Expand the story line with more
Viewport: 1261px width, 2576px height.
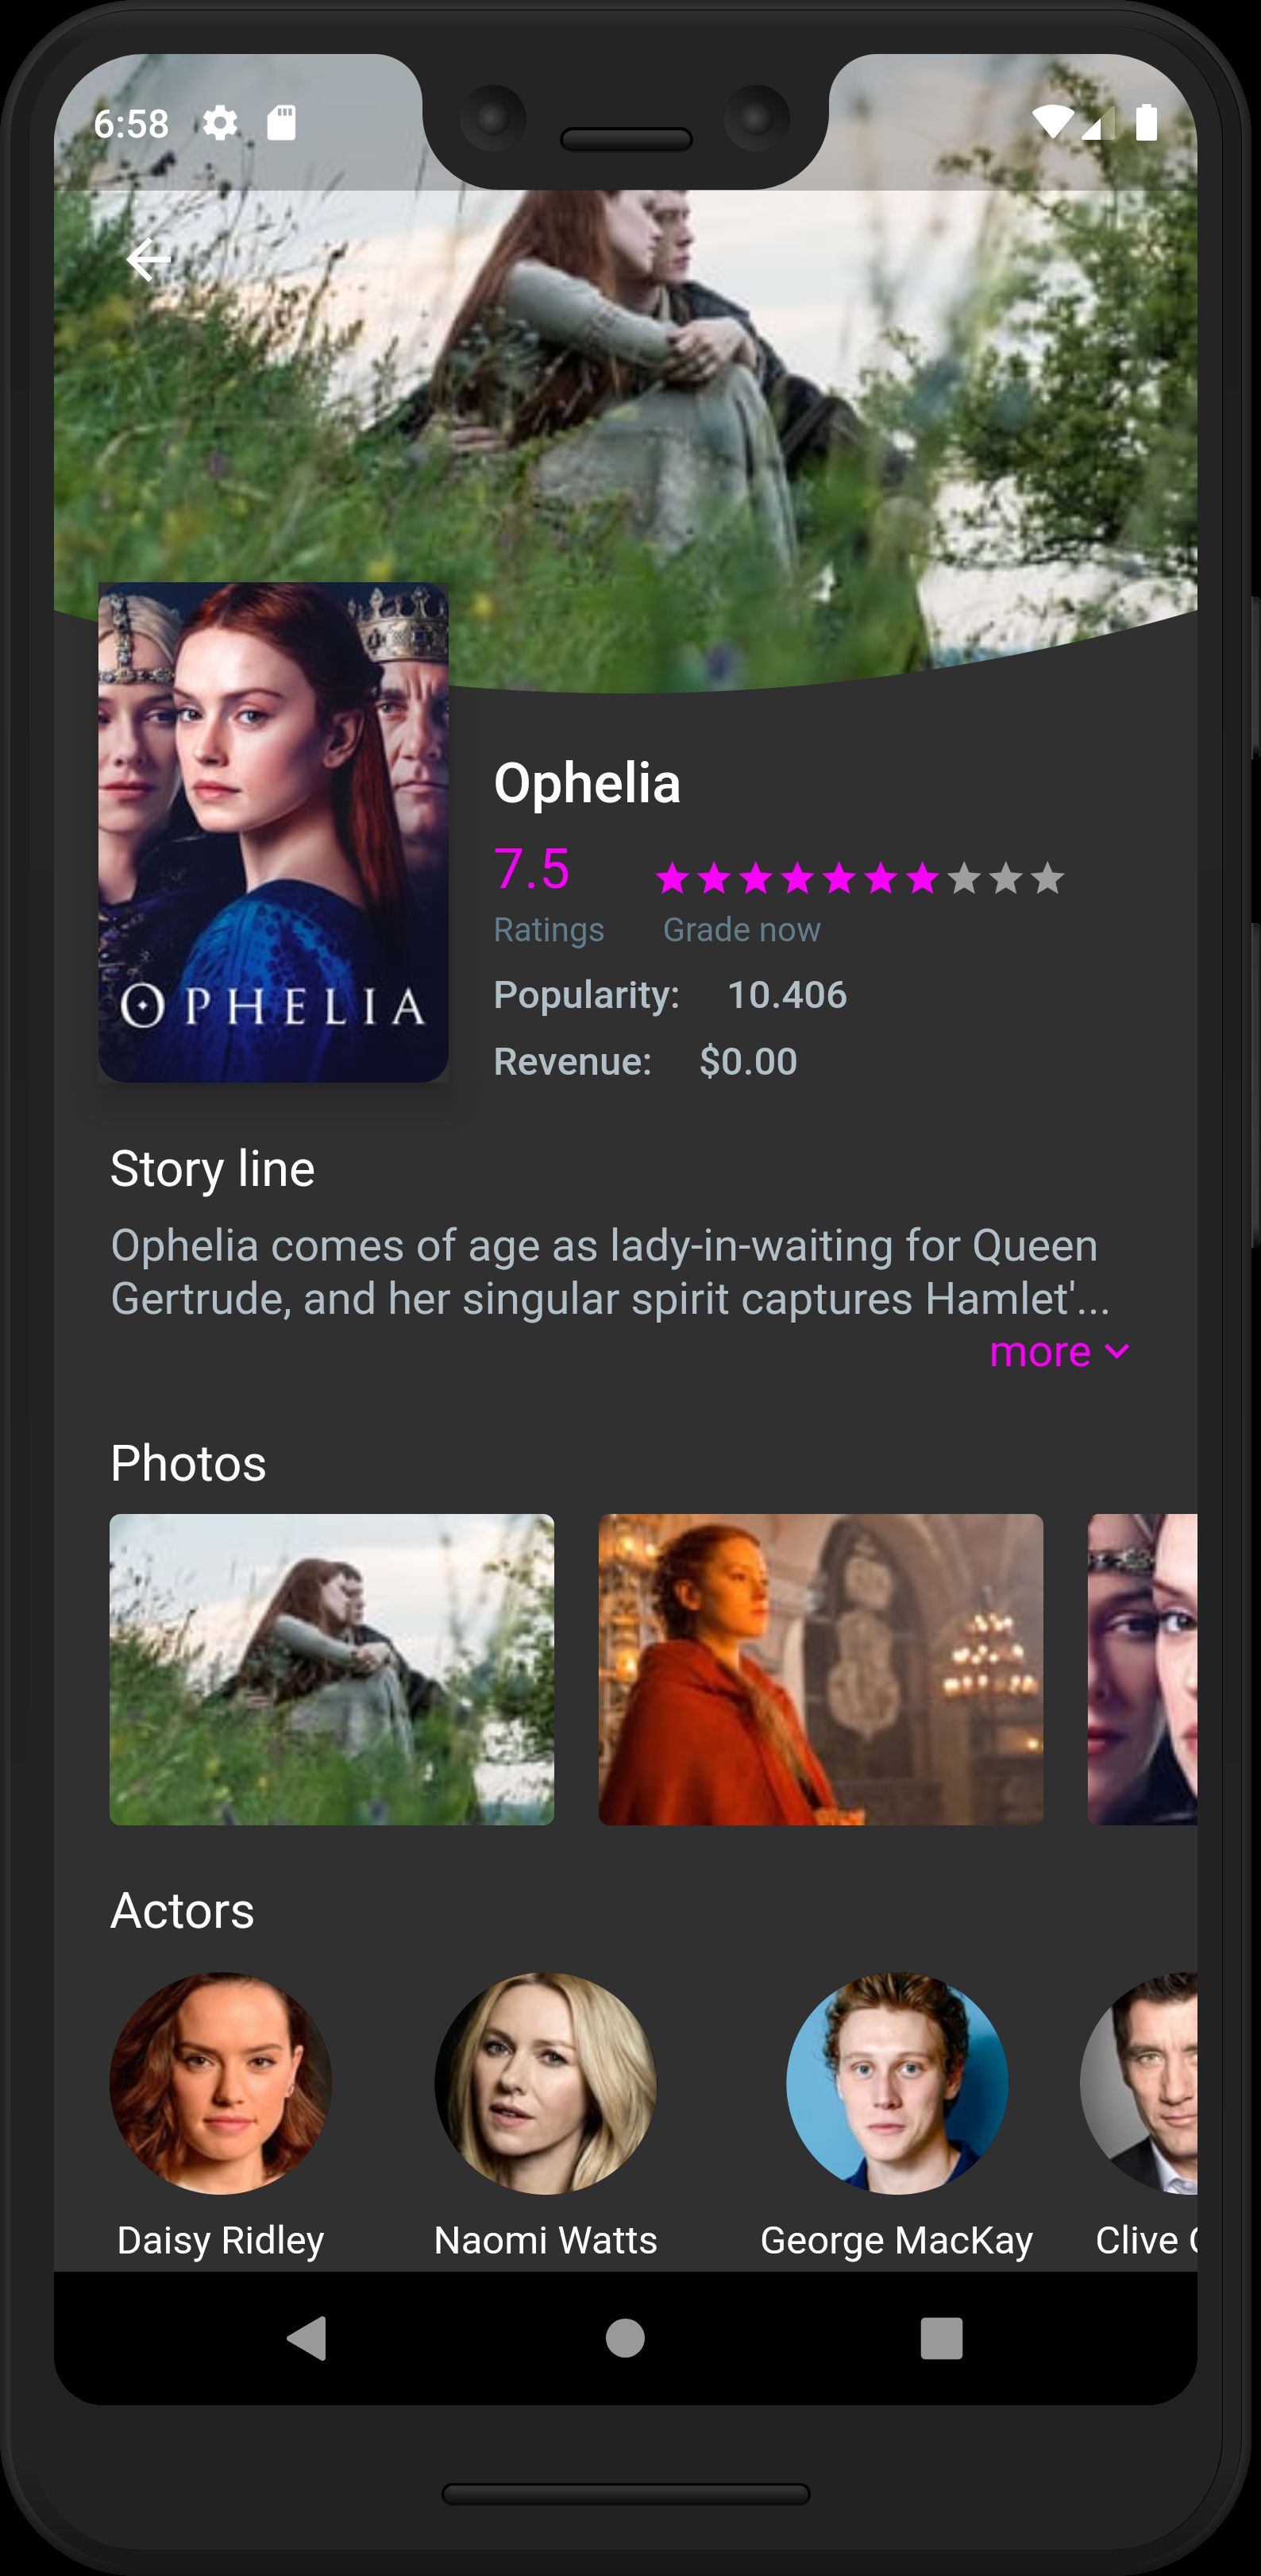[1040, 1352]
